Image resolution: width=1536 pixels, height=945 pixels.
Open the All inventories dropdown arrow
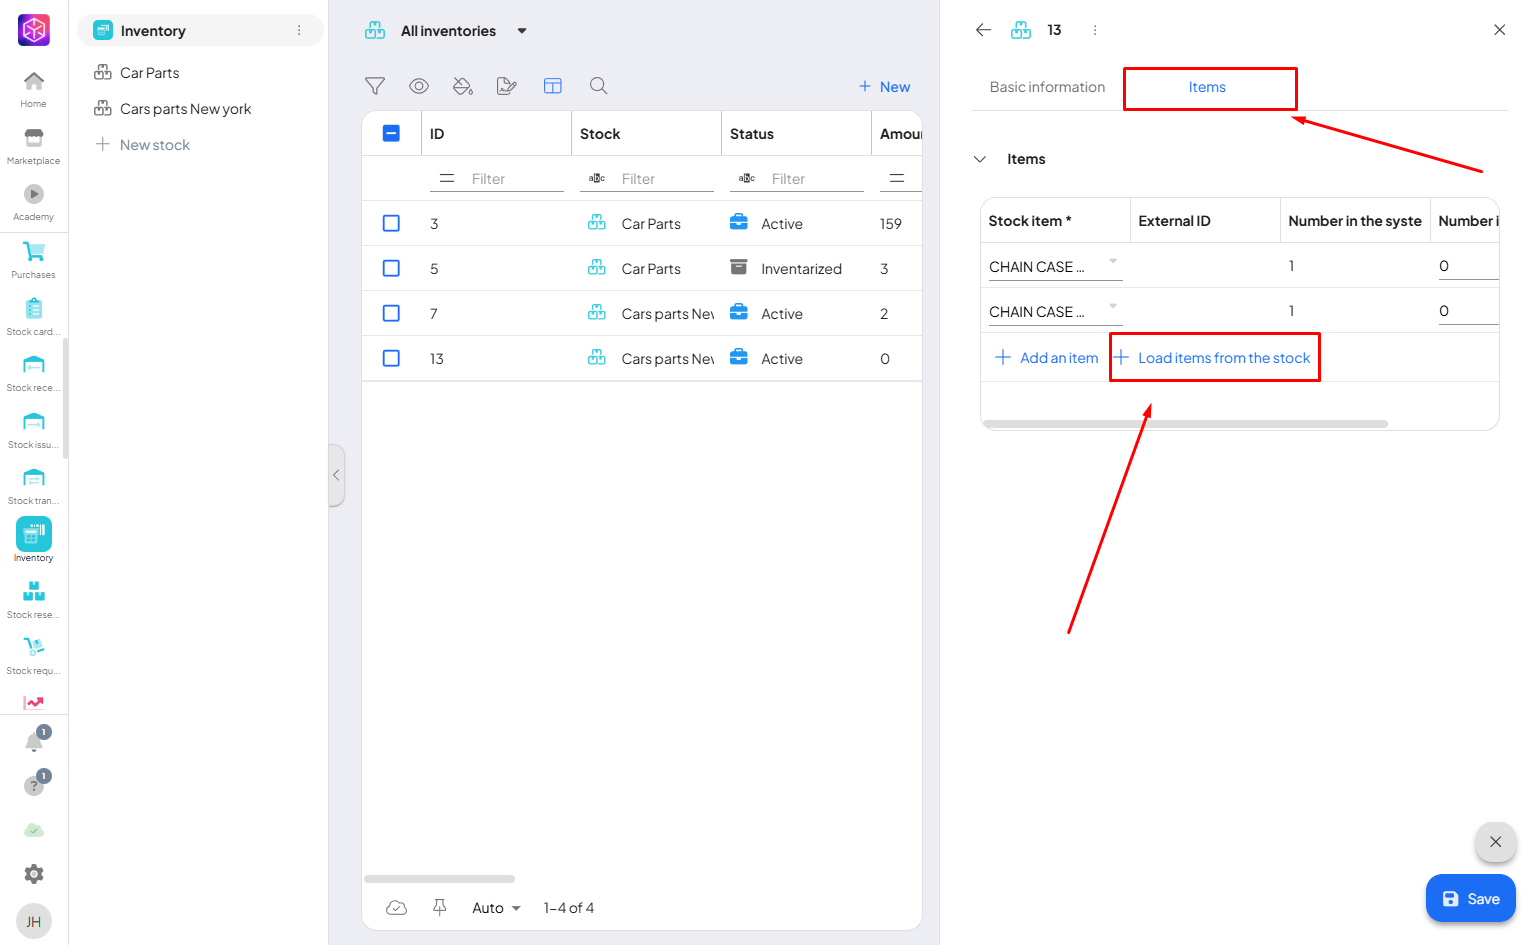tap(522, 31)
